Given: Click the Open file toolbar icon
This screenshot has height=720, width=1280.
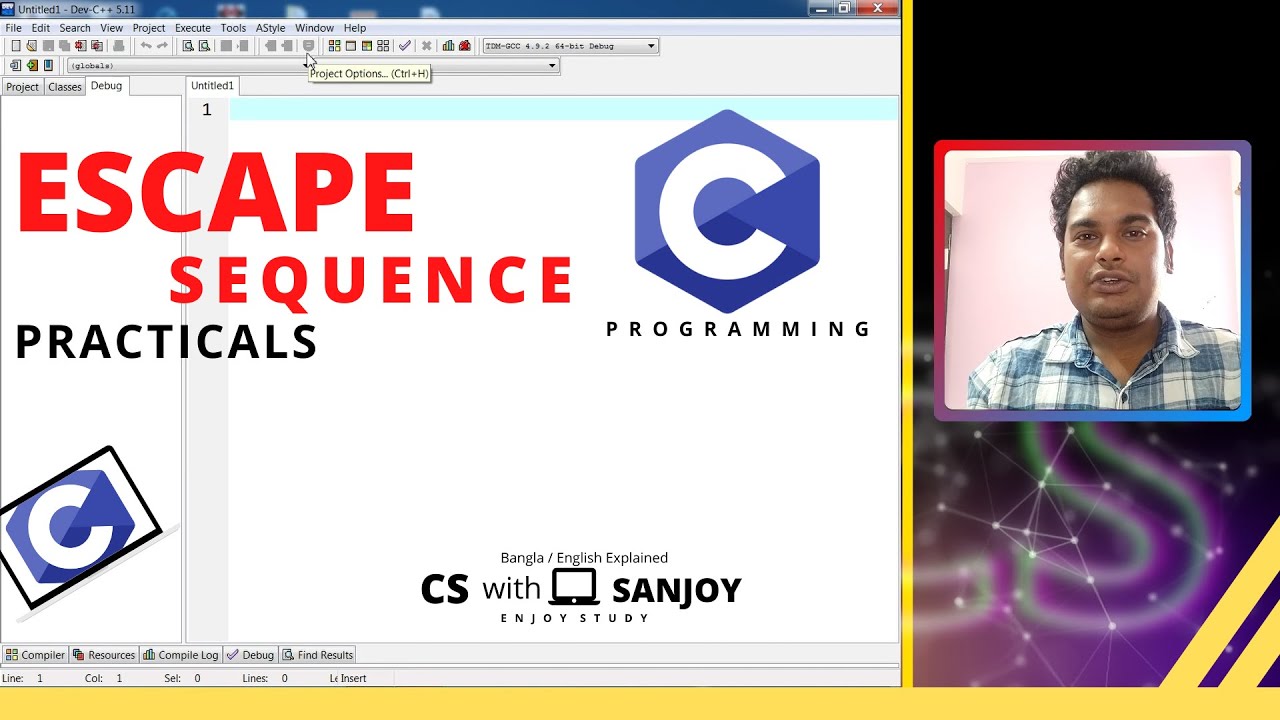Looking at the screenshot, I should click(x=32, y=46).
